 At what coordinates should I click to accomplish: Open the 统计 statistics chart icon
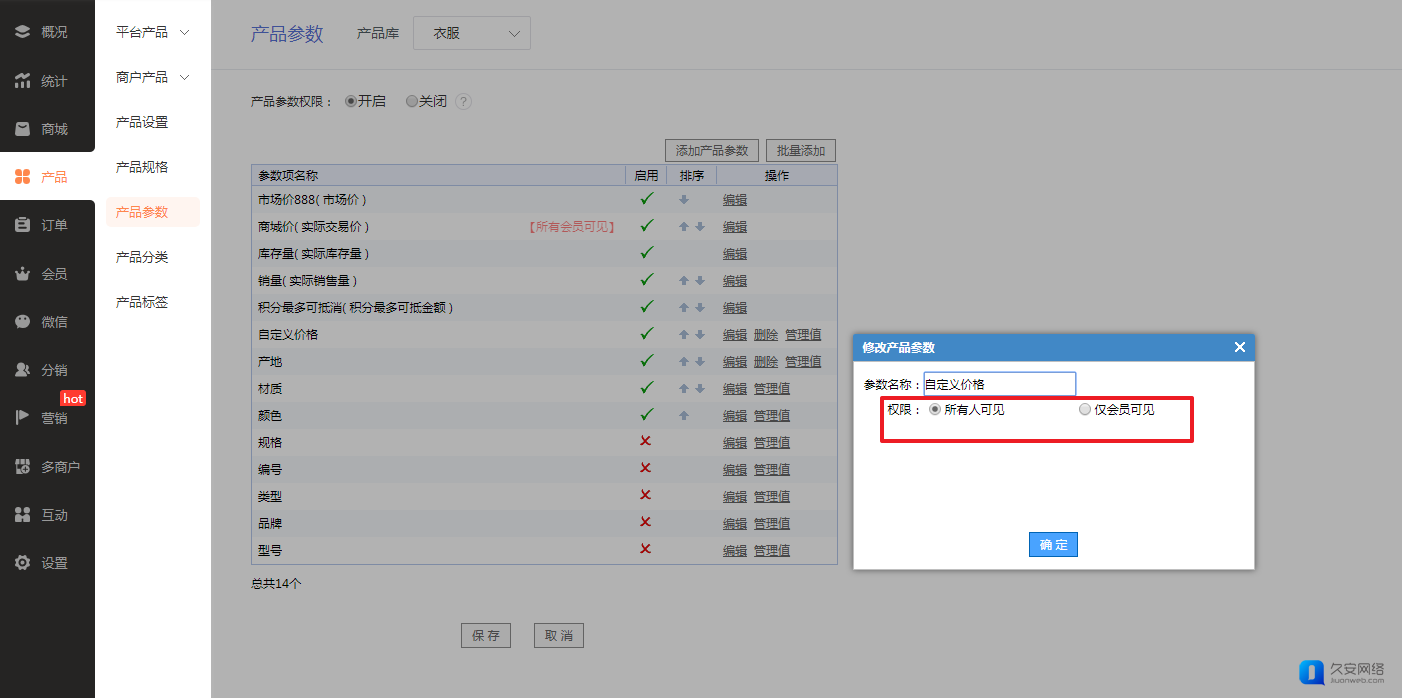pyautogui.click(x=22, y=81)
